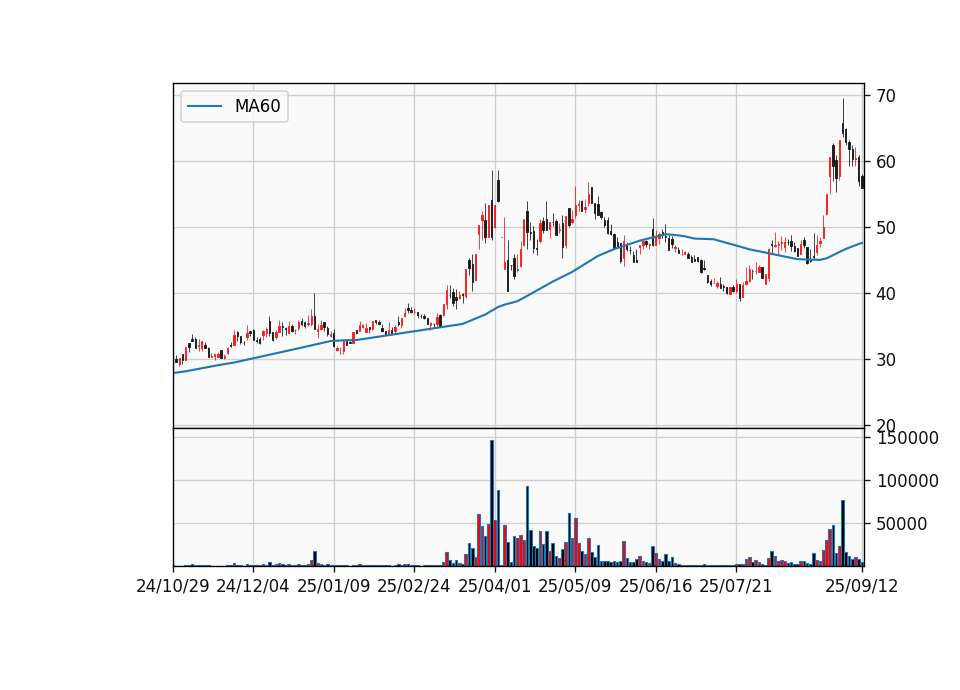The height and width of the screenshot is (690, 960).
Task: Select the 25/09/12 date axis label
Action: (x=862, y=586)
